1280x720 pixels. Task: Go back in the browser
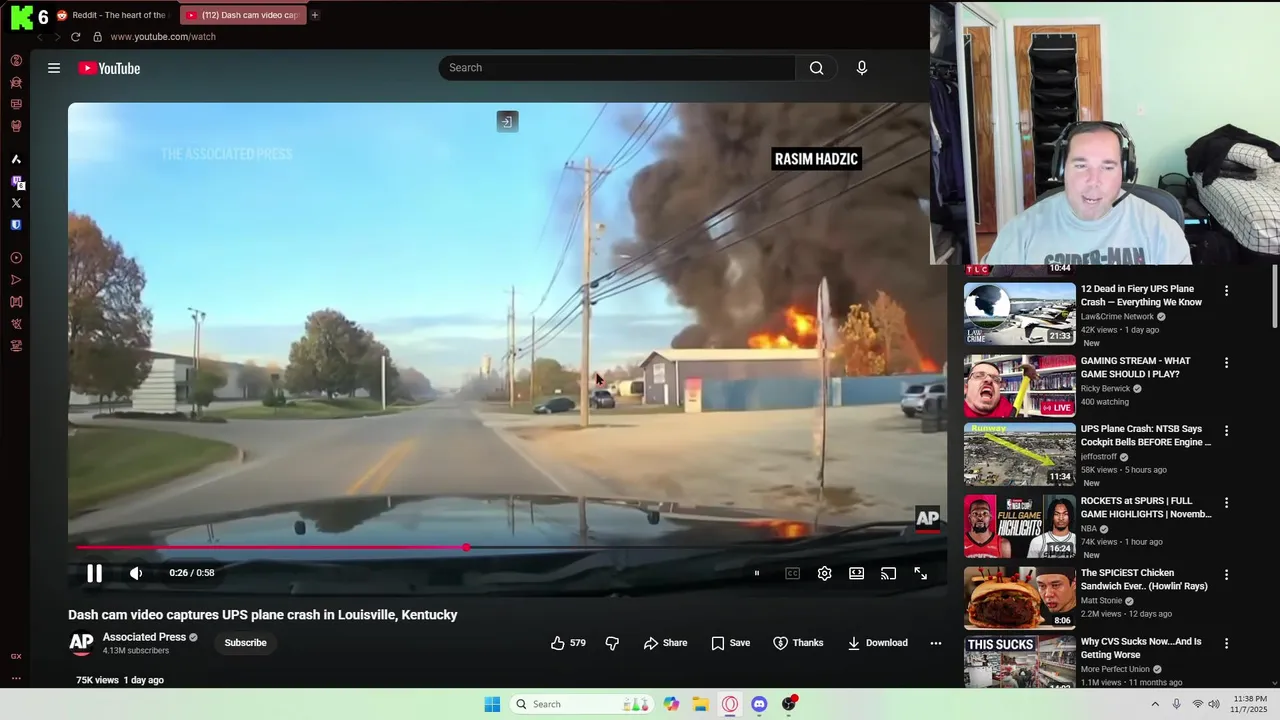pyautogui.click(x=40, y=37)
